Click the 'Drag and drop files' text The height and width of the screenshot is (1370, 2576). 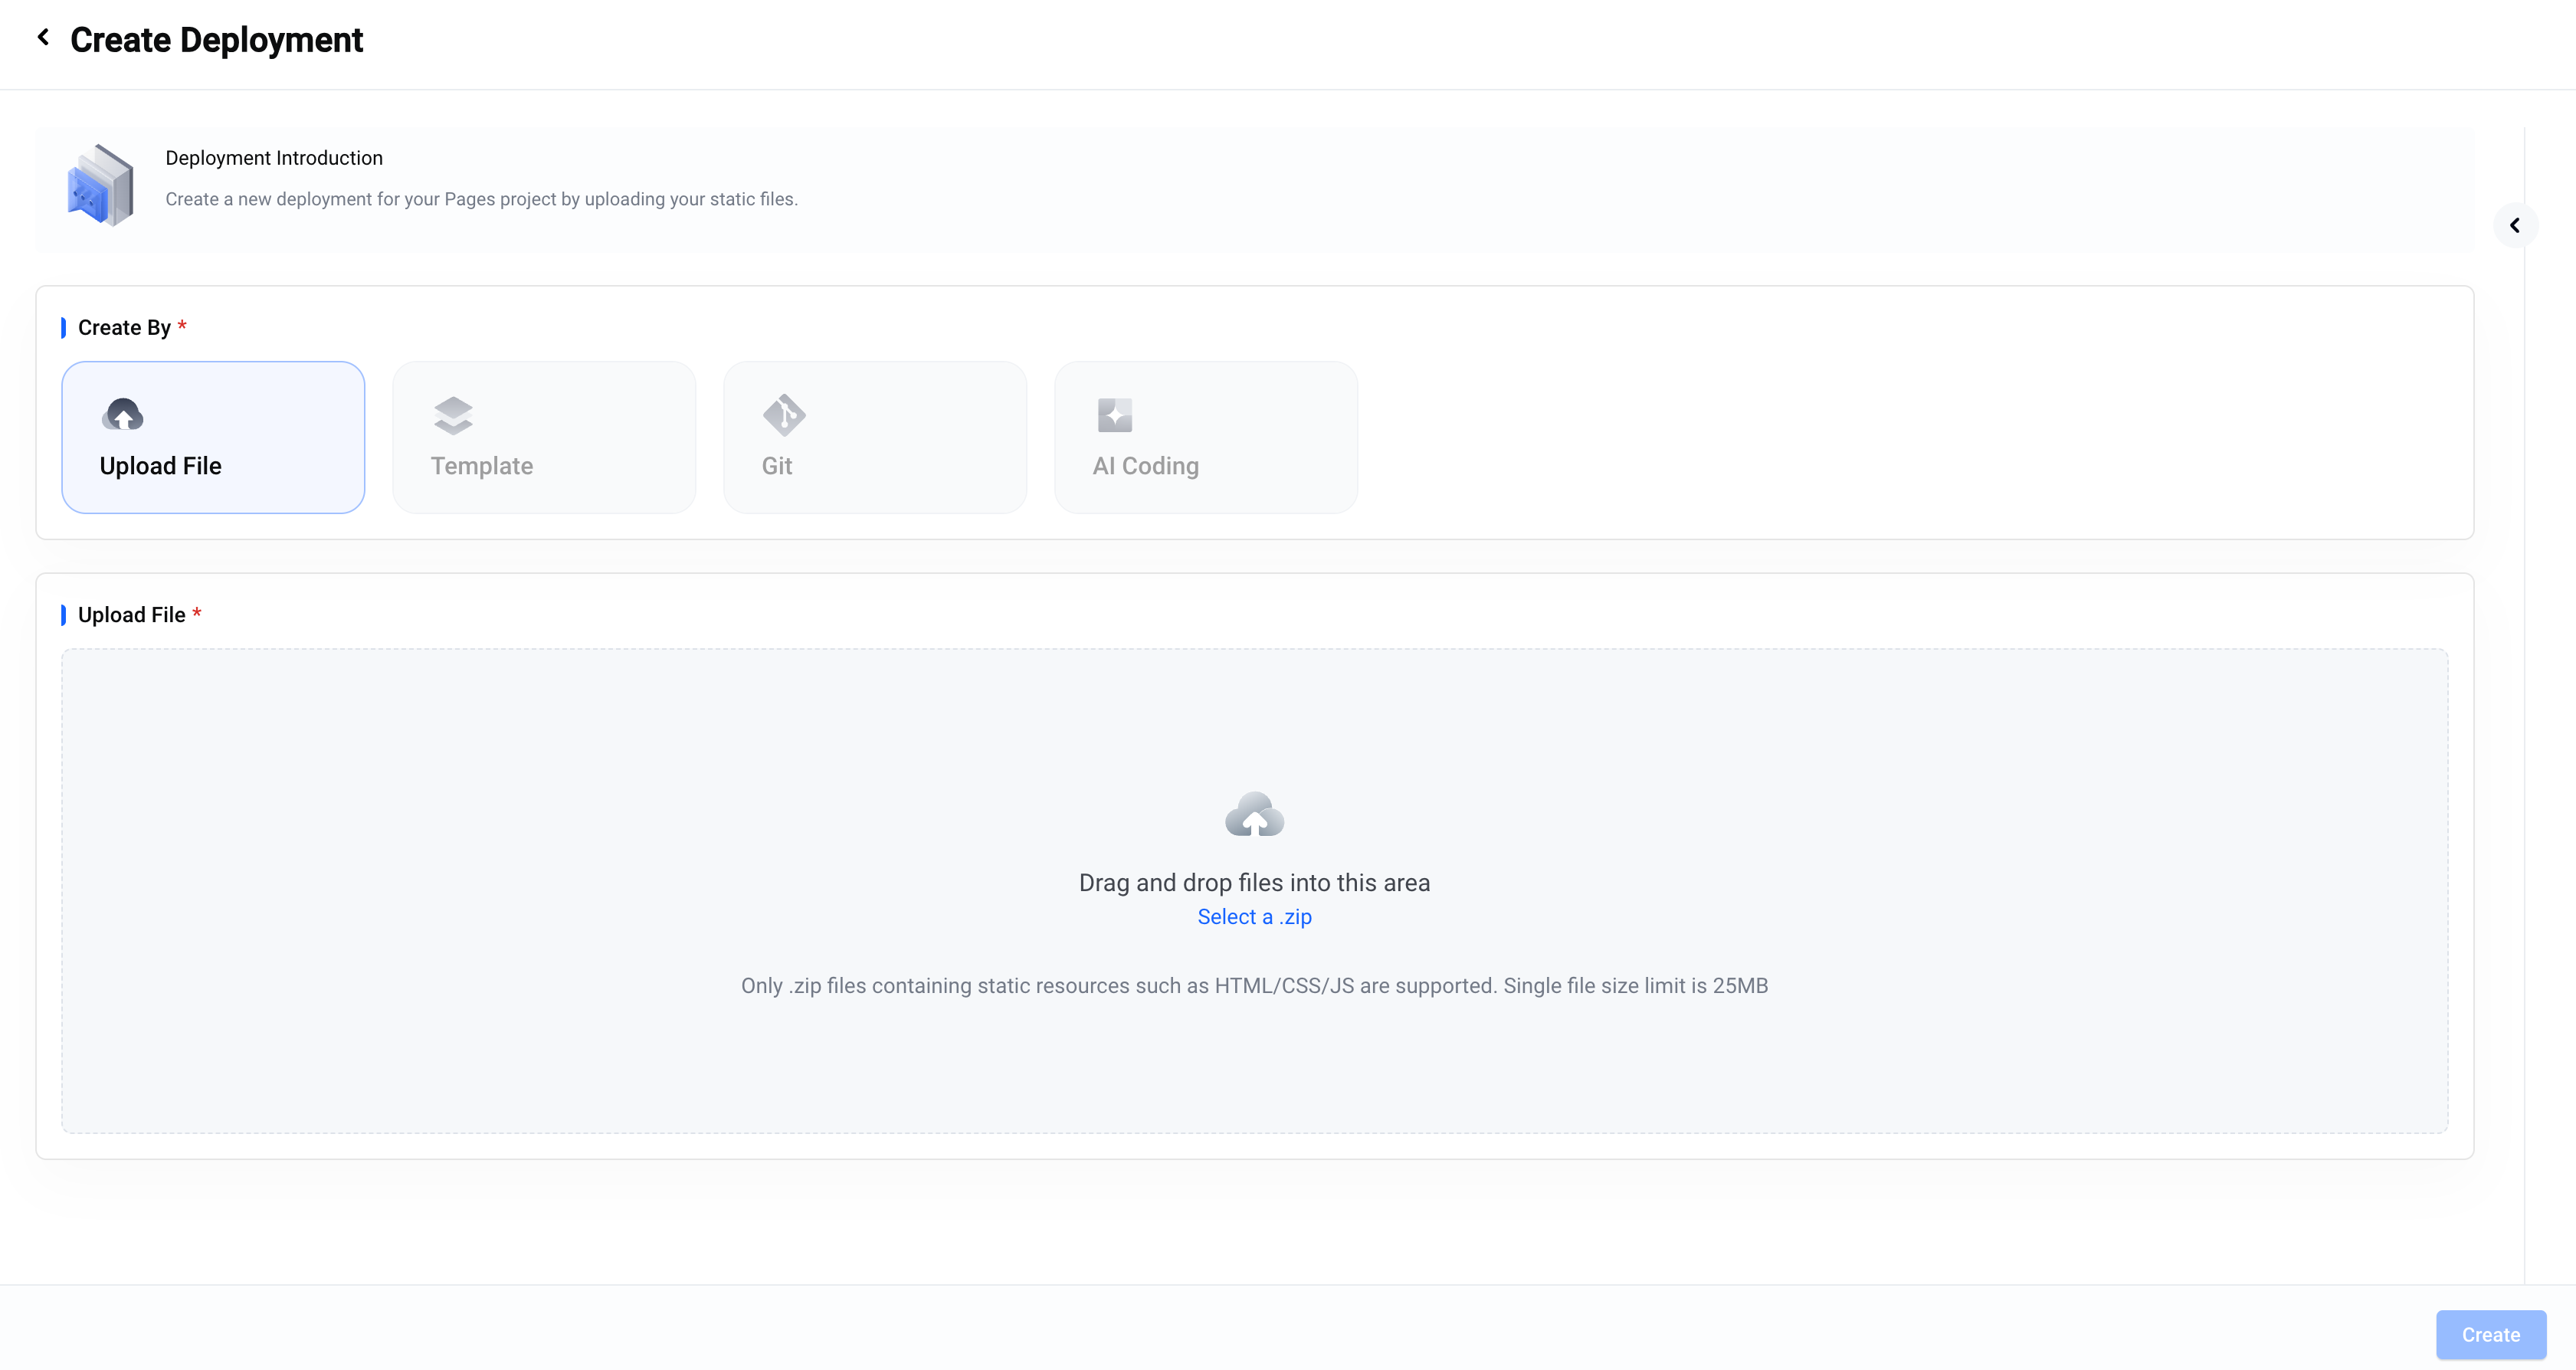coord(1254,883)
